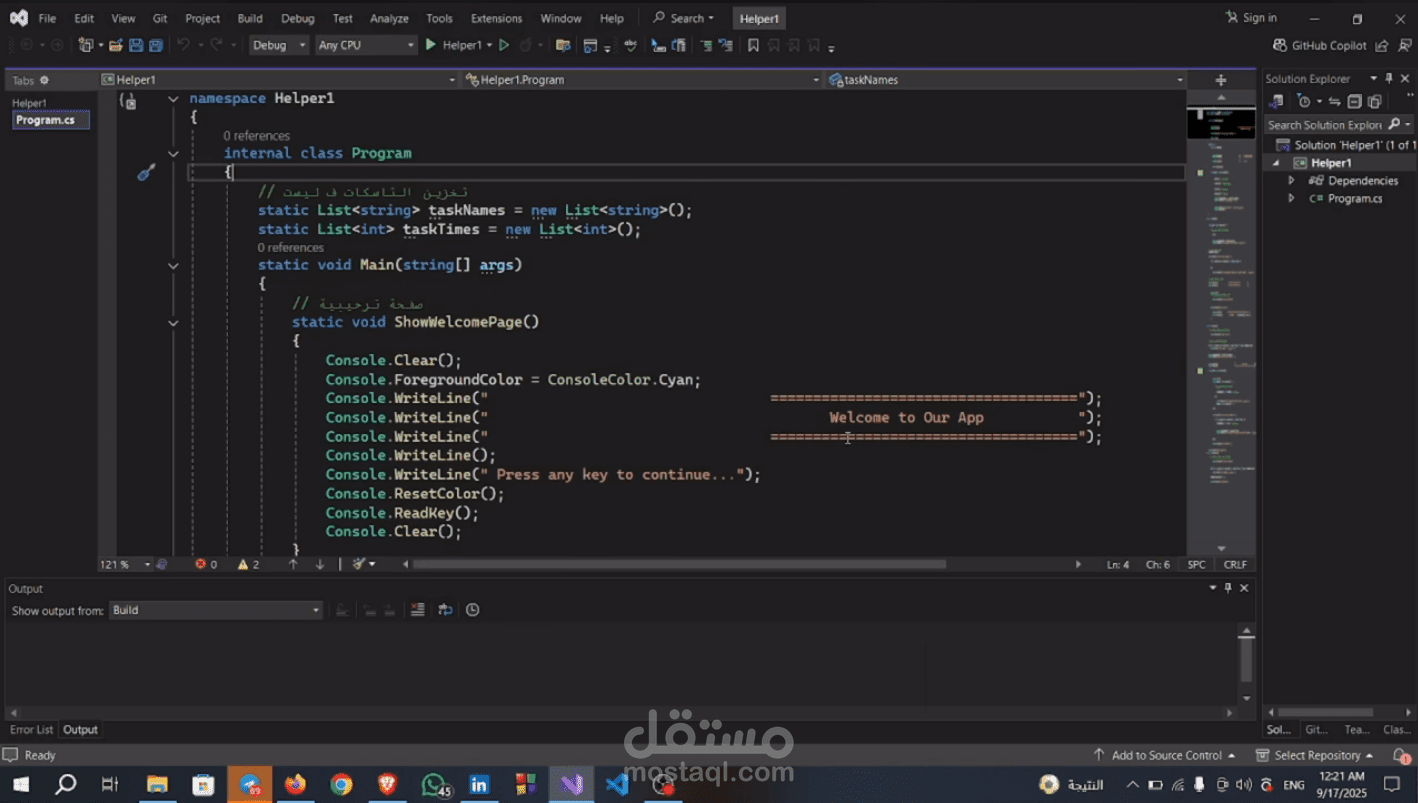Image resolution: width=1418 pixels, height=803 pixels.
Task: Open File Explorer from the taskbar
Action: coord(157,785)
